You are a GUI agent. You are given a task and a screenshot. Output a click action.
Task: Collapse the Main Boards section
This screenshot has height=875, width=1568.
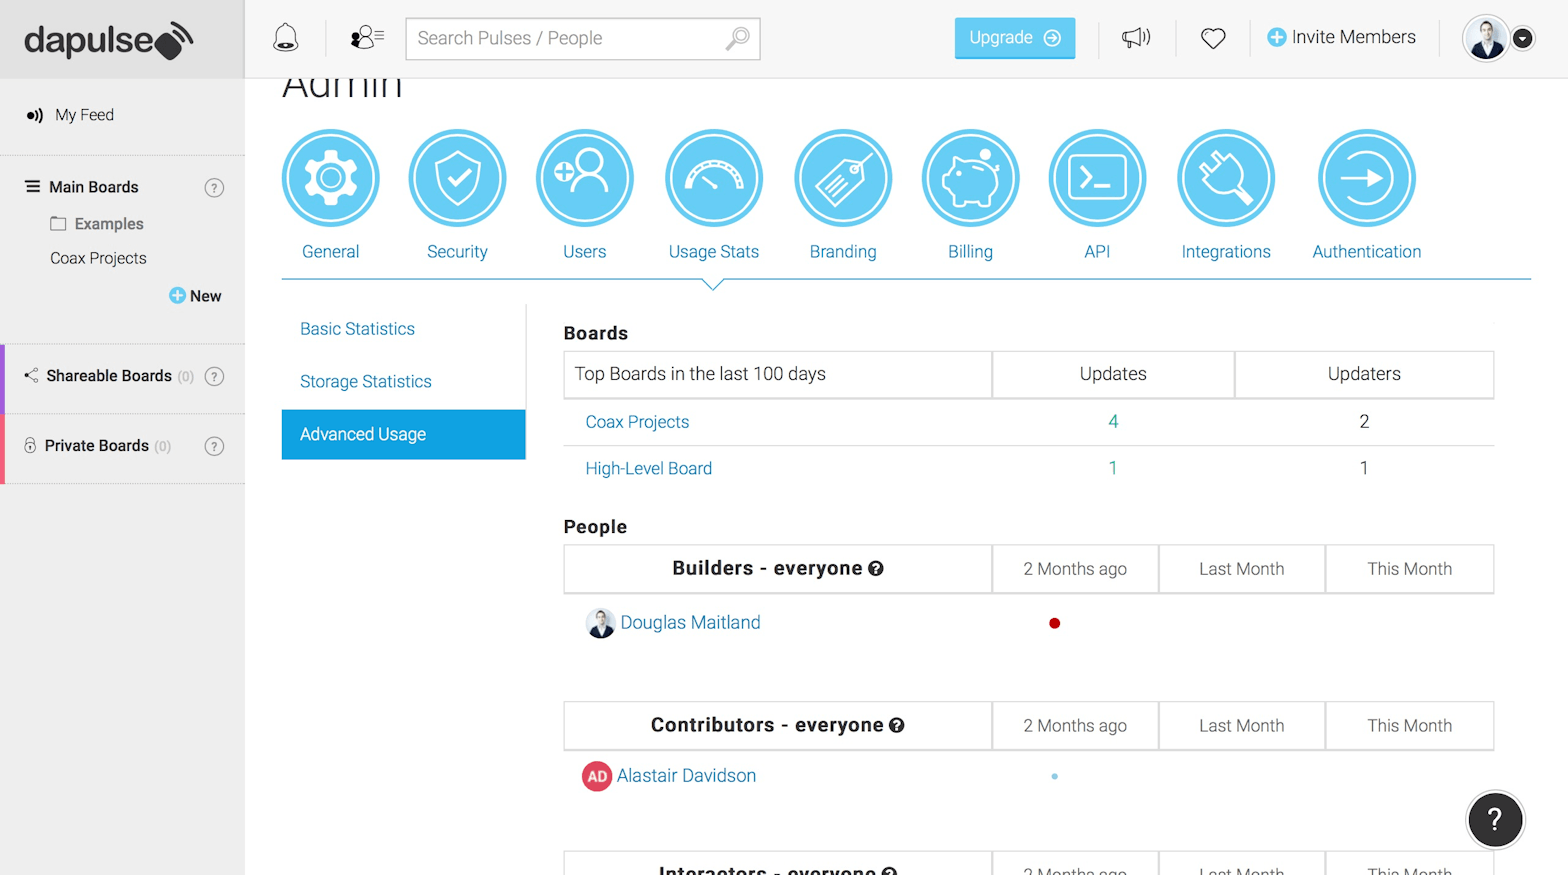click(x=33, y=187)
